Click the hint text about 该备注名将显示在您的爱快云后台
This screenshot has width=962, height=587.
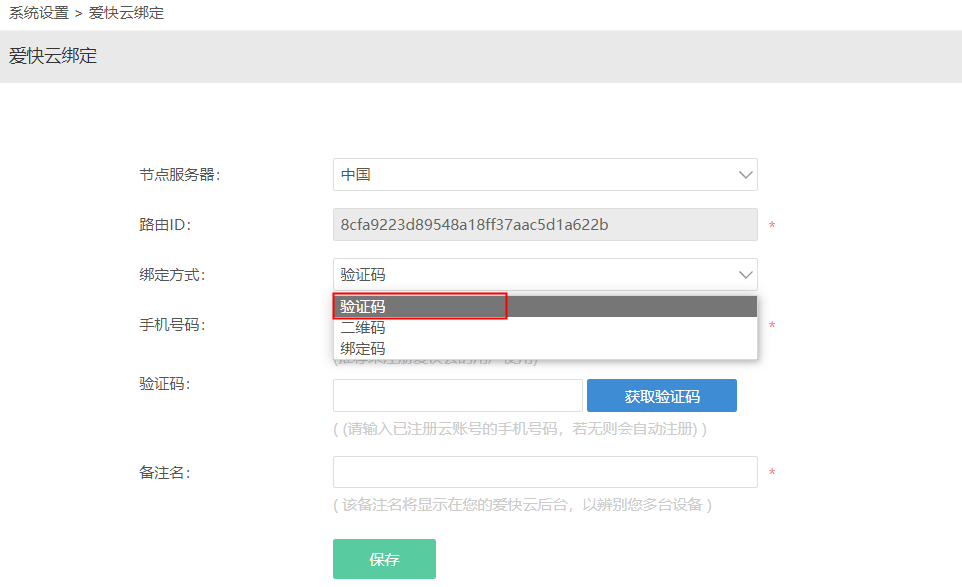tap(523, 505)
